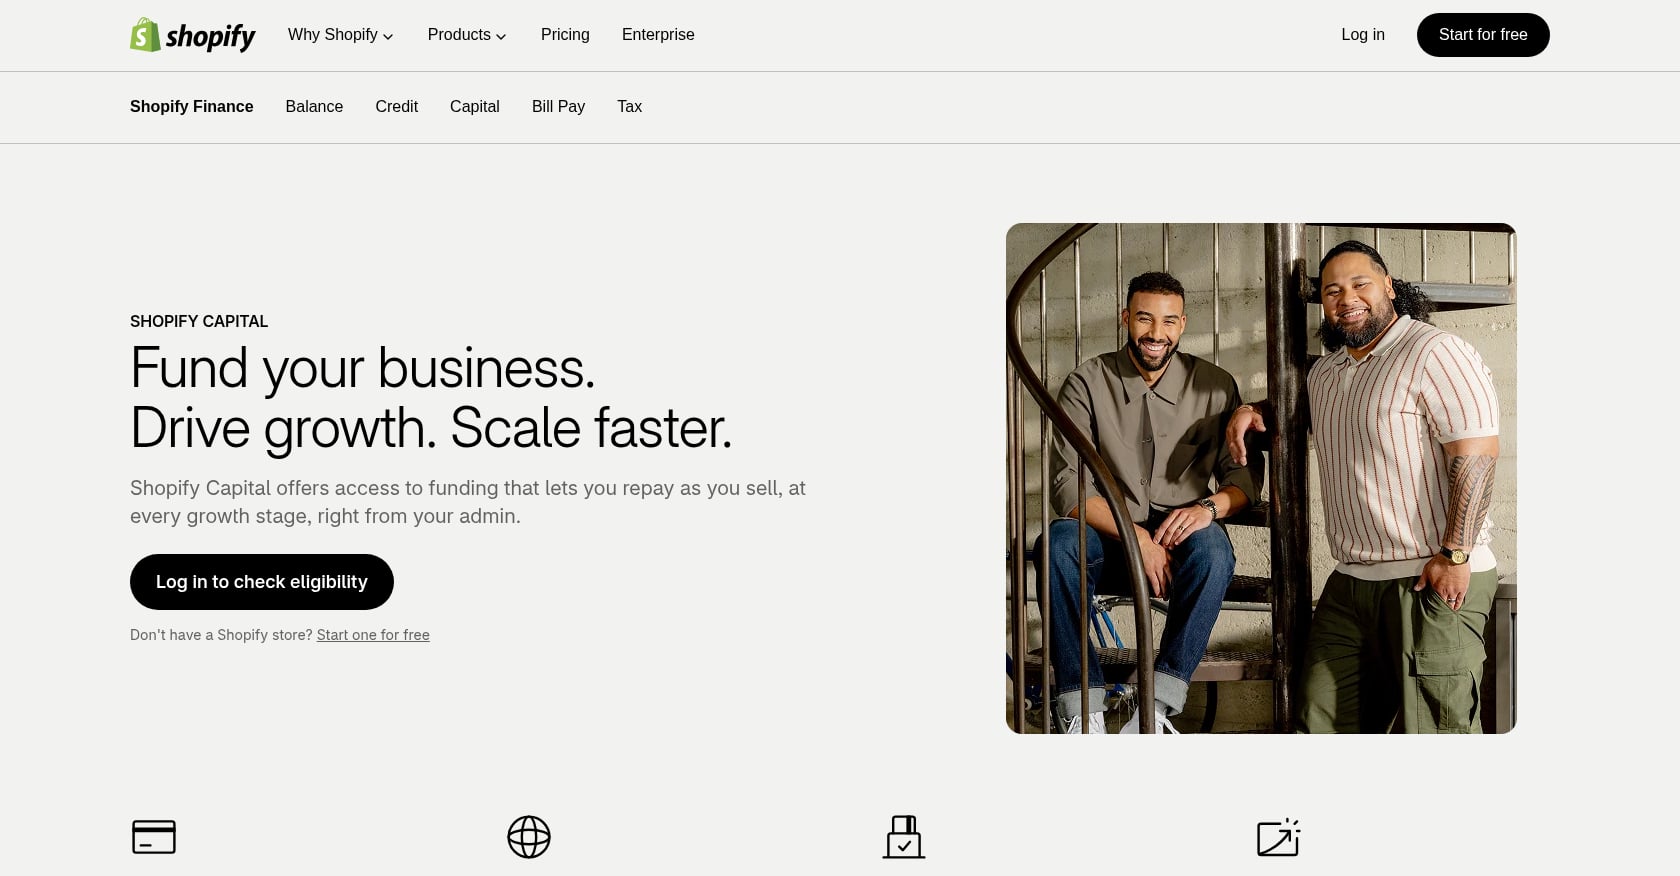The image size is (1680, 876).
Task: Click the Shopify logo
Action: pyautogui.click(x=193, y=35)
